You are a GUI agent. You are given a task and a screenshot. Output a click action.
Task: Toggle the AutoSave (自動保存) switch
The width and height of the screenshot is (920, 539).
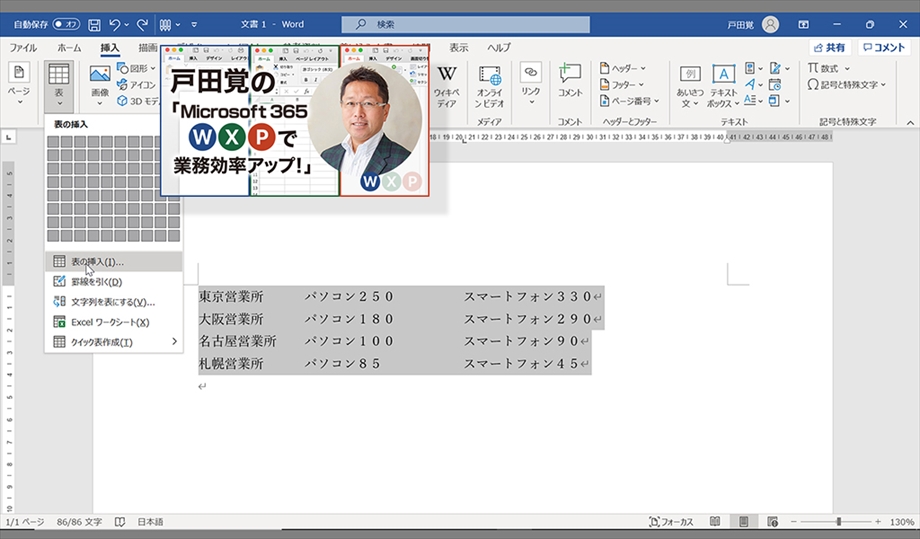(x=66, y=25)
